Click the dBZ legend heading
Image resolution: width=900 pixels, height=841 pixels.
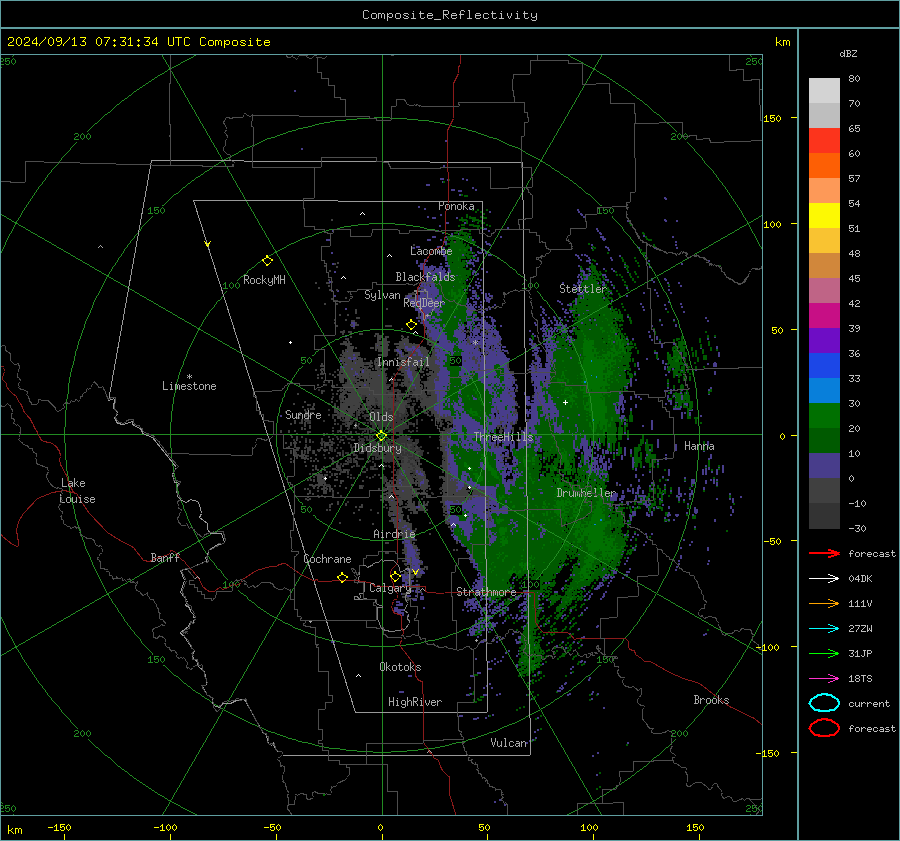[x=848, y=54]
